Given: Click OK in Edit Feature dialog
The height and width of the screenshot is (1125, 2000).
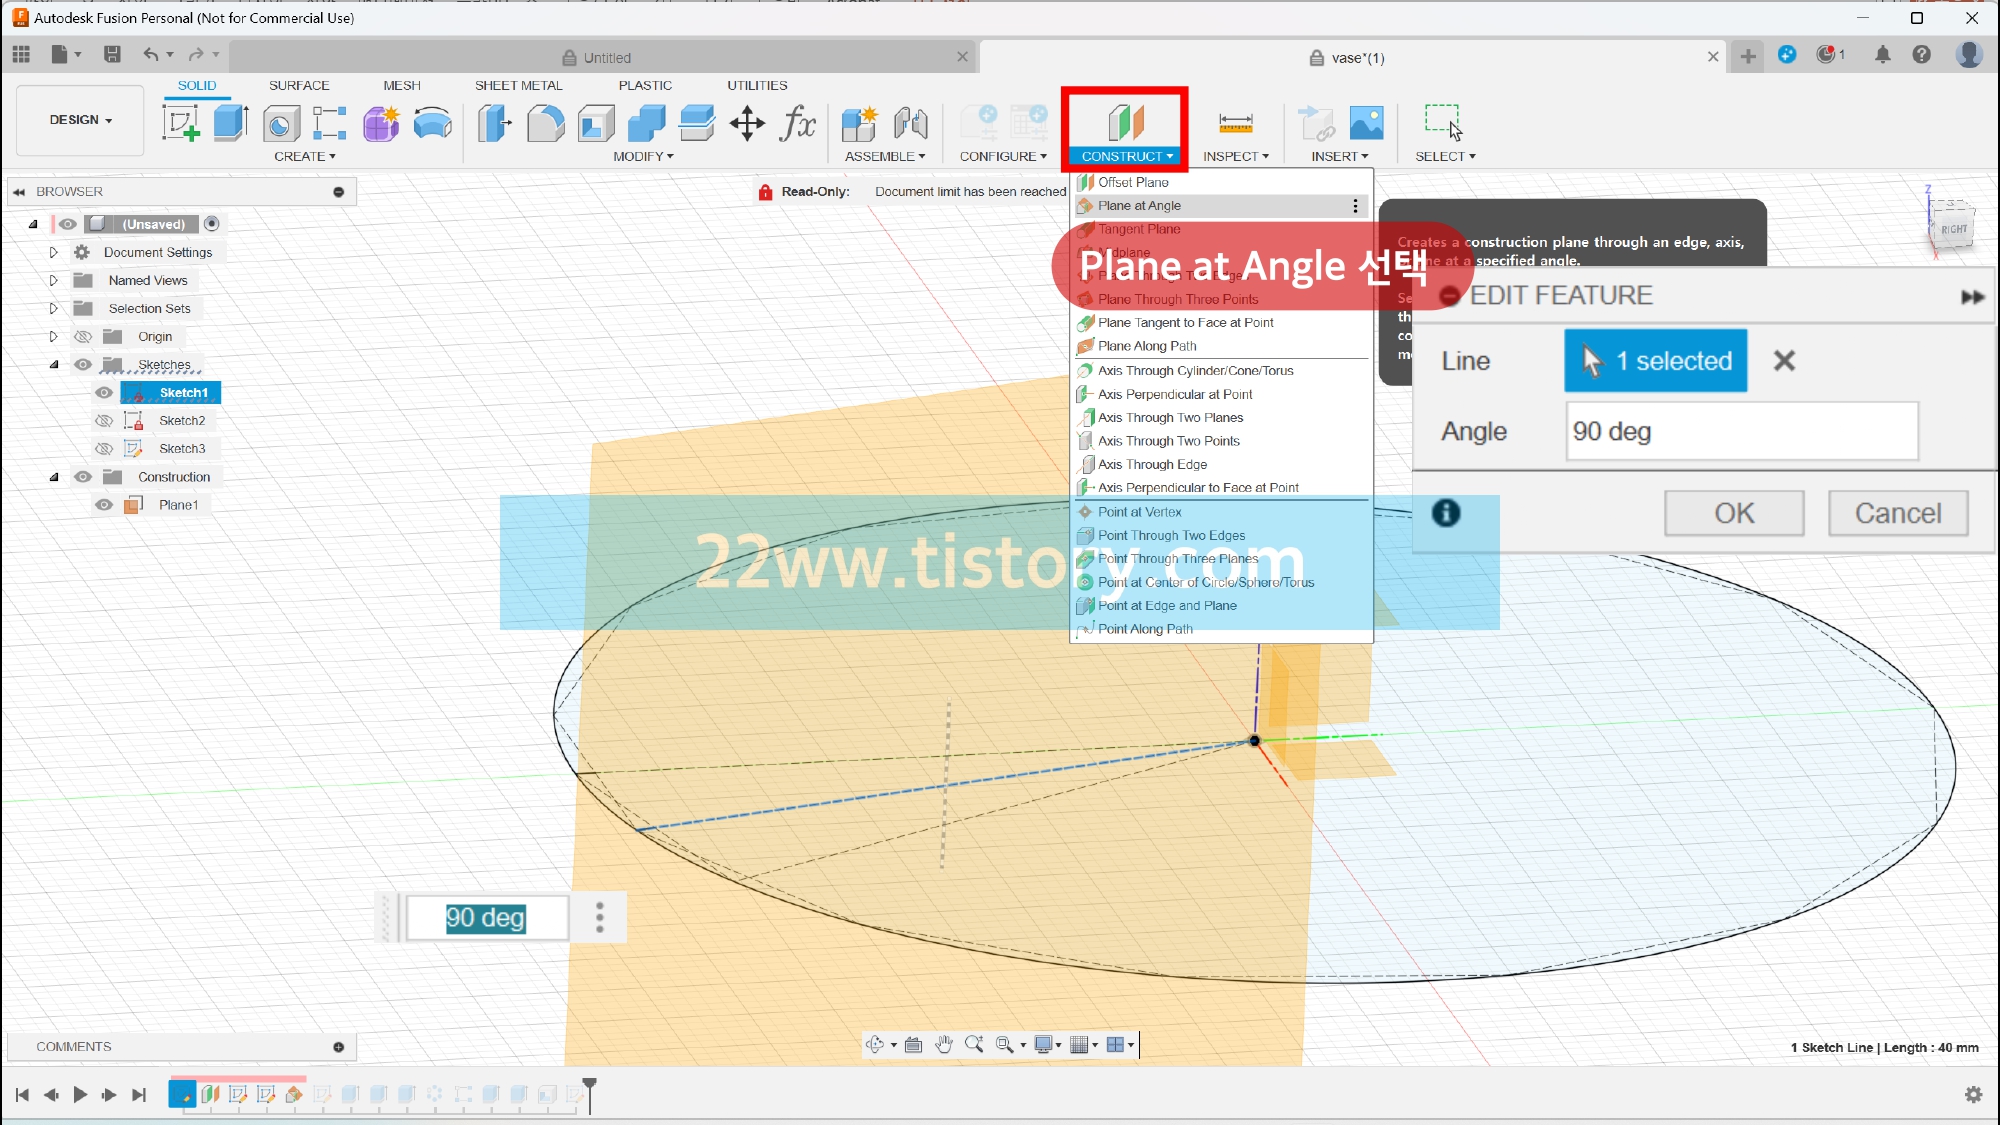Looking at the screenshot, I should (1733, 513).
